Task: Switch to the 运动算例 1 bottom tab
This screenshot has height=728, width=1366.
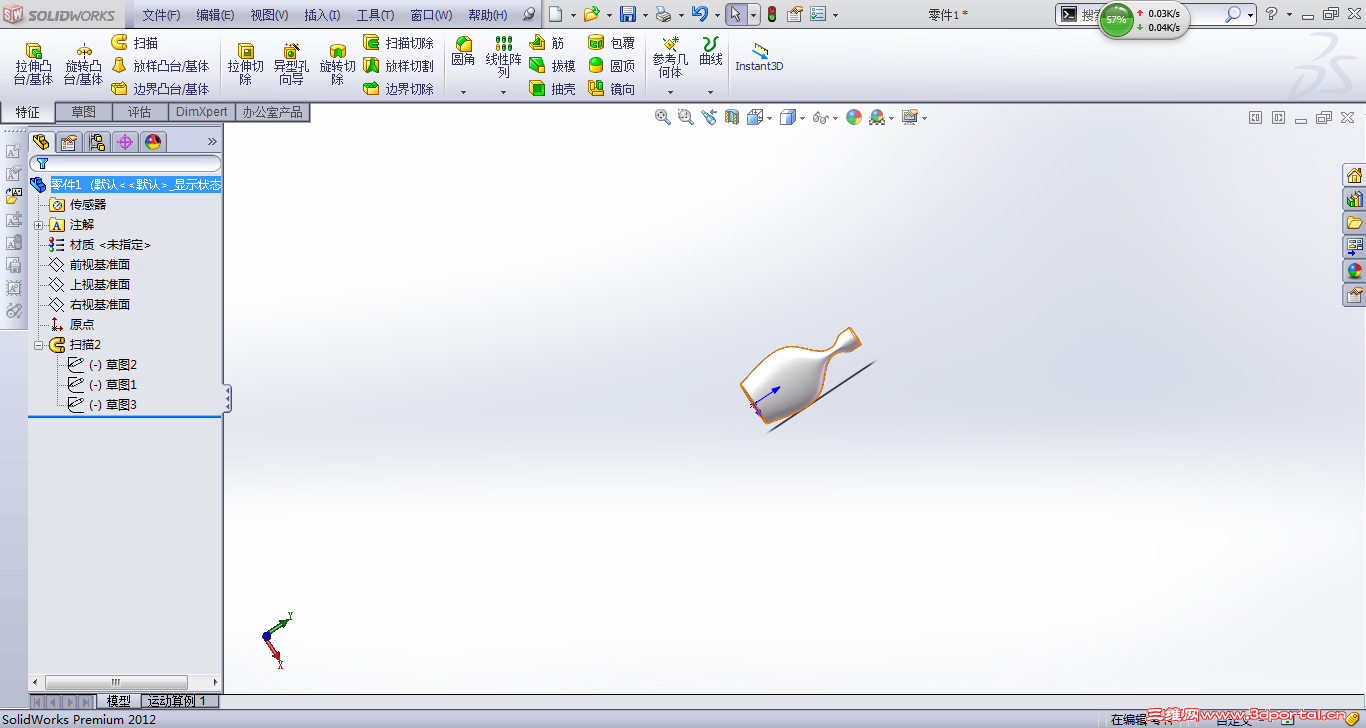Action: pyautogui.click(x=177, y=701)
